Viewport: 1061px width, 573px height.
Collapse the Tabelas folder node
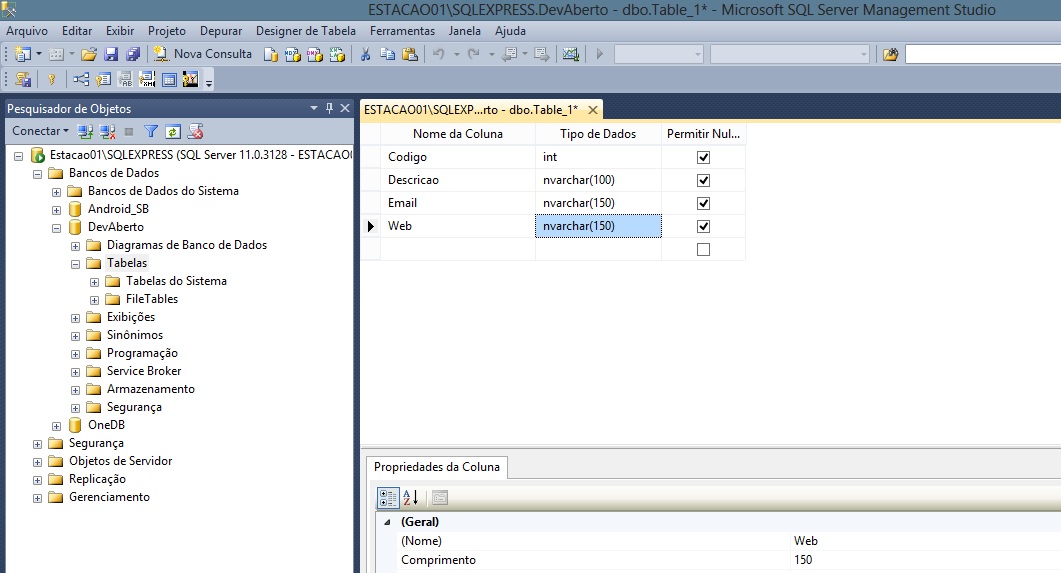click(76, 264)
